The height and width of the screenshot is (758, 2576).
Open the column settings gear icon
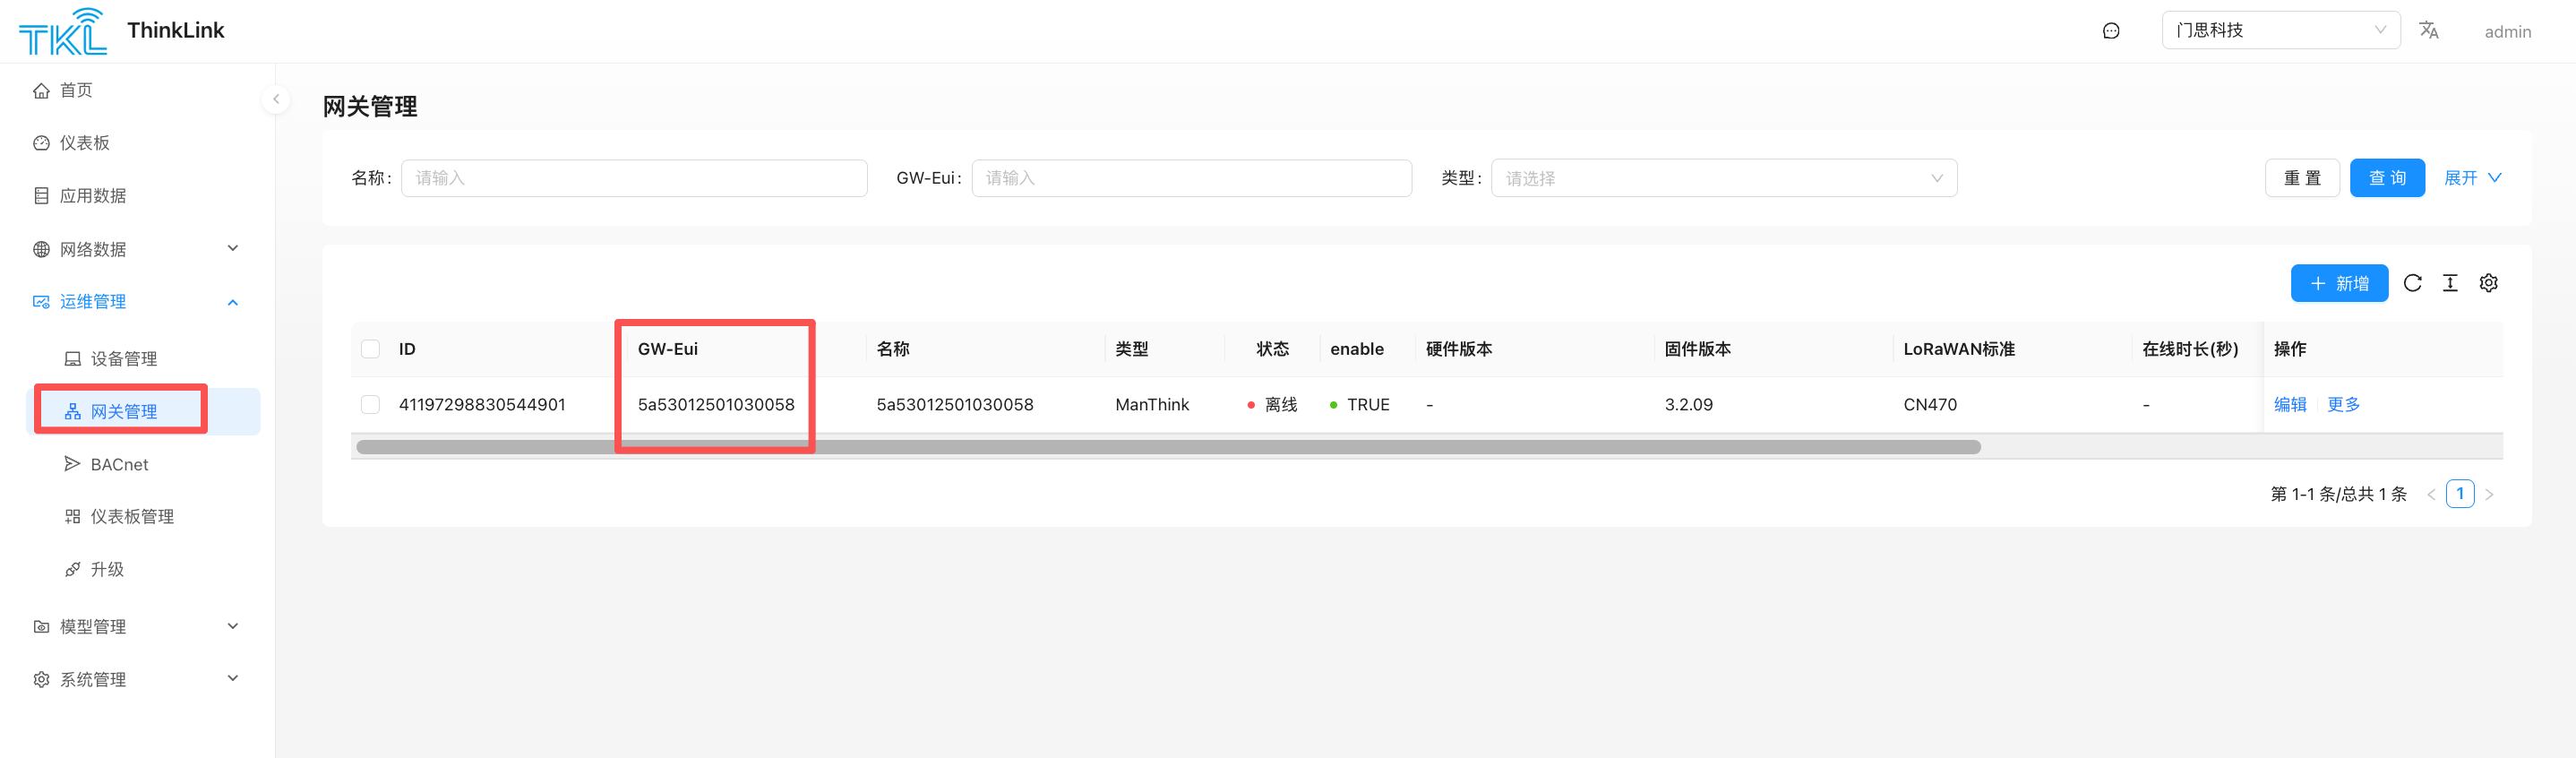[x=2488, y=283]
